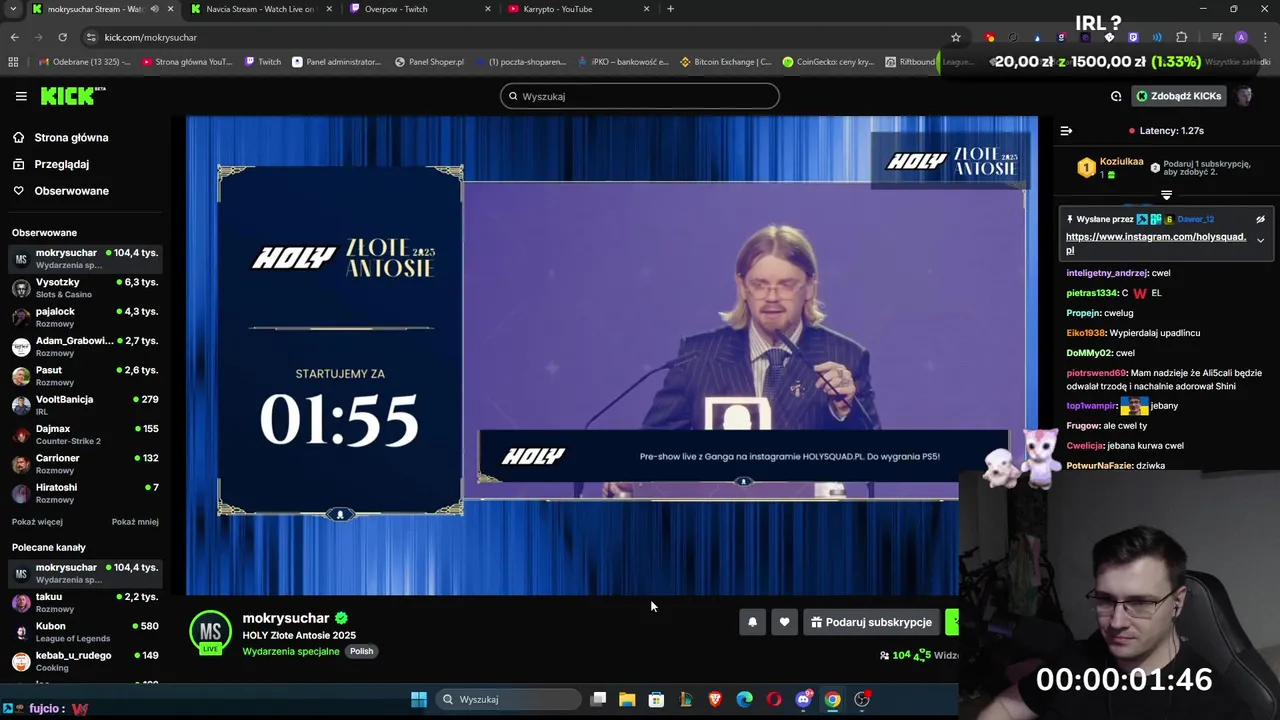Open the Twitch bookmark
The height and width of the screenshot is (720, 1280).
coord(263,62)
